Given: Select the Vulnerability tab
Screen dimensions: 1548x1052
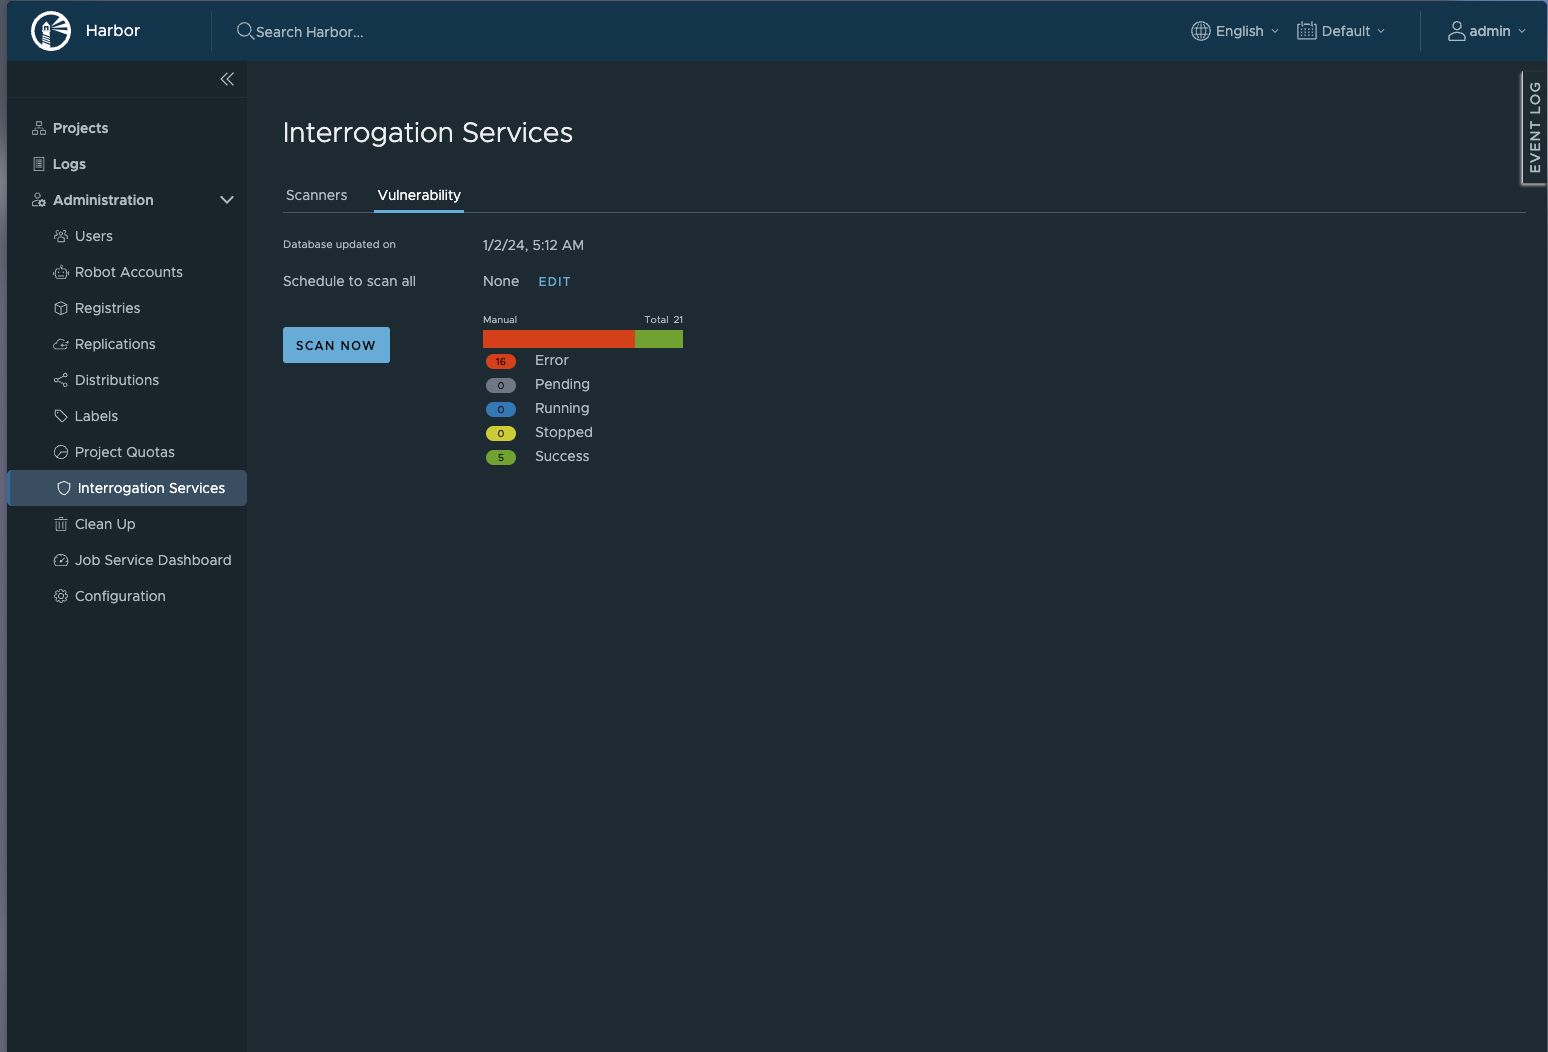Looking at the screenshot, I should [x=419, y=195].
